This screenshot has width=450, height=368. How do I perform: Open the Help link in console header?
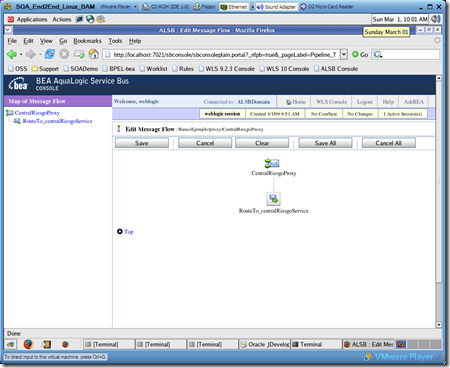coord(388,102)
